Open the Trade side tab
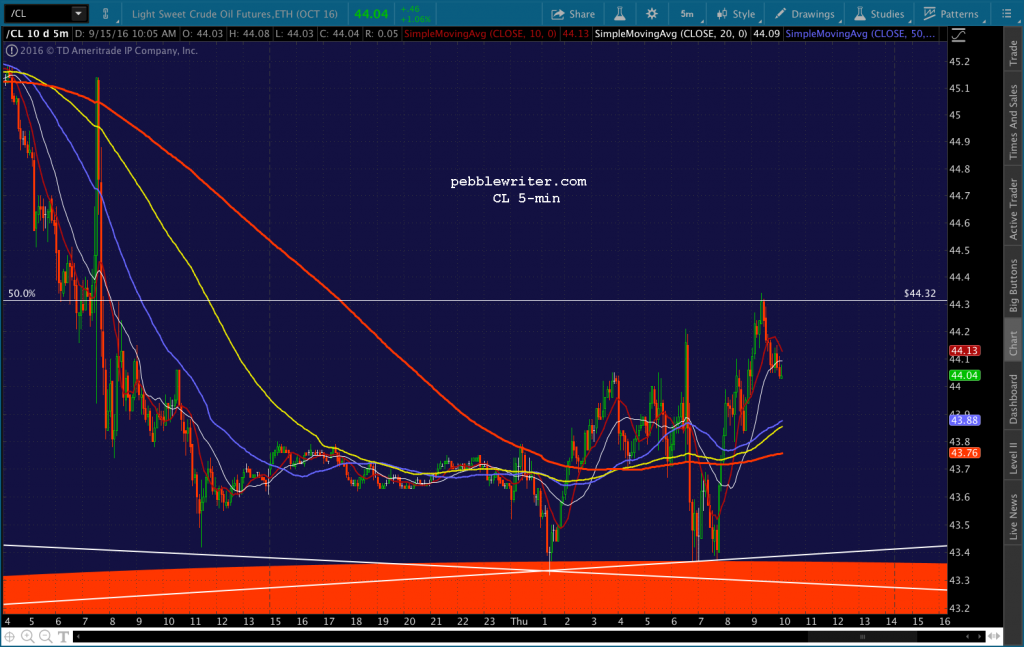This screenshot has width=1024, height=647. [x=1013, y=52]
